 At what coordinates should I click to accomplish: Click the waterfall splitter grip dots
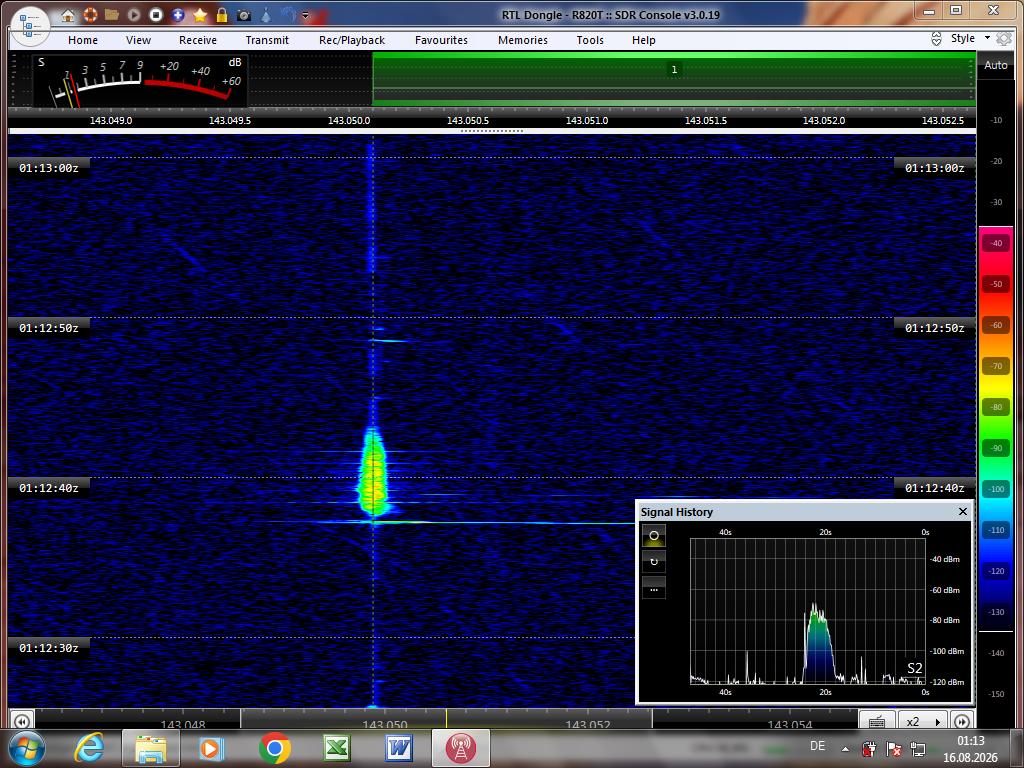[492, 131]
